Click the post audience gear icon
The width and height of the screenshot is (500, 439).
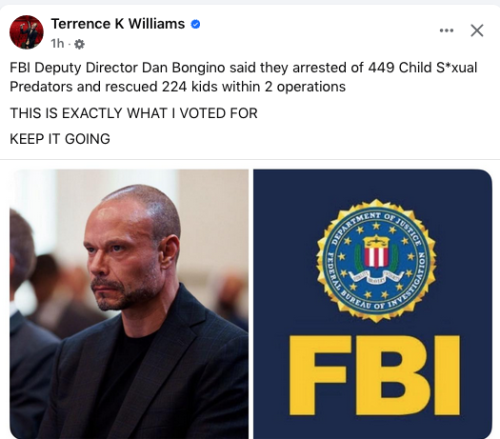click(79, 44)
